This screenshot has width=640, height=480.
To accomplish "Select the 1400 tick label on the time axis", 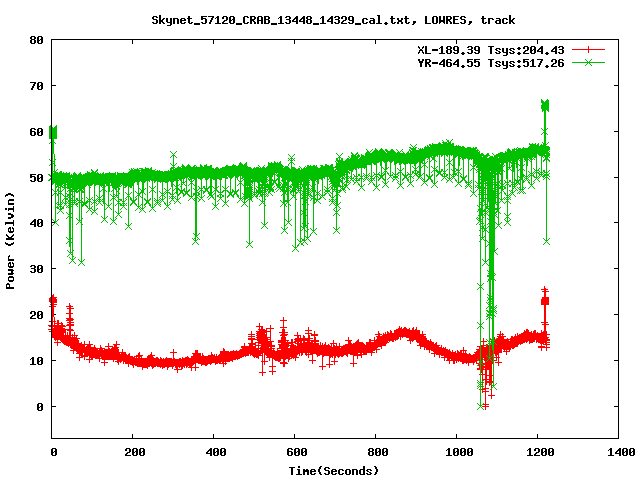I will [x=620, y=452].
